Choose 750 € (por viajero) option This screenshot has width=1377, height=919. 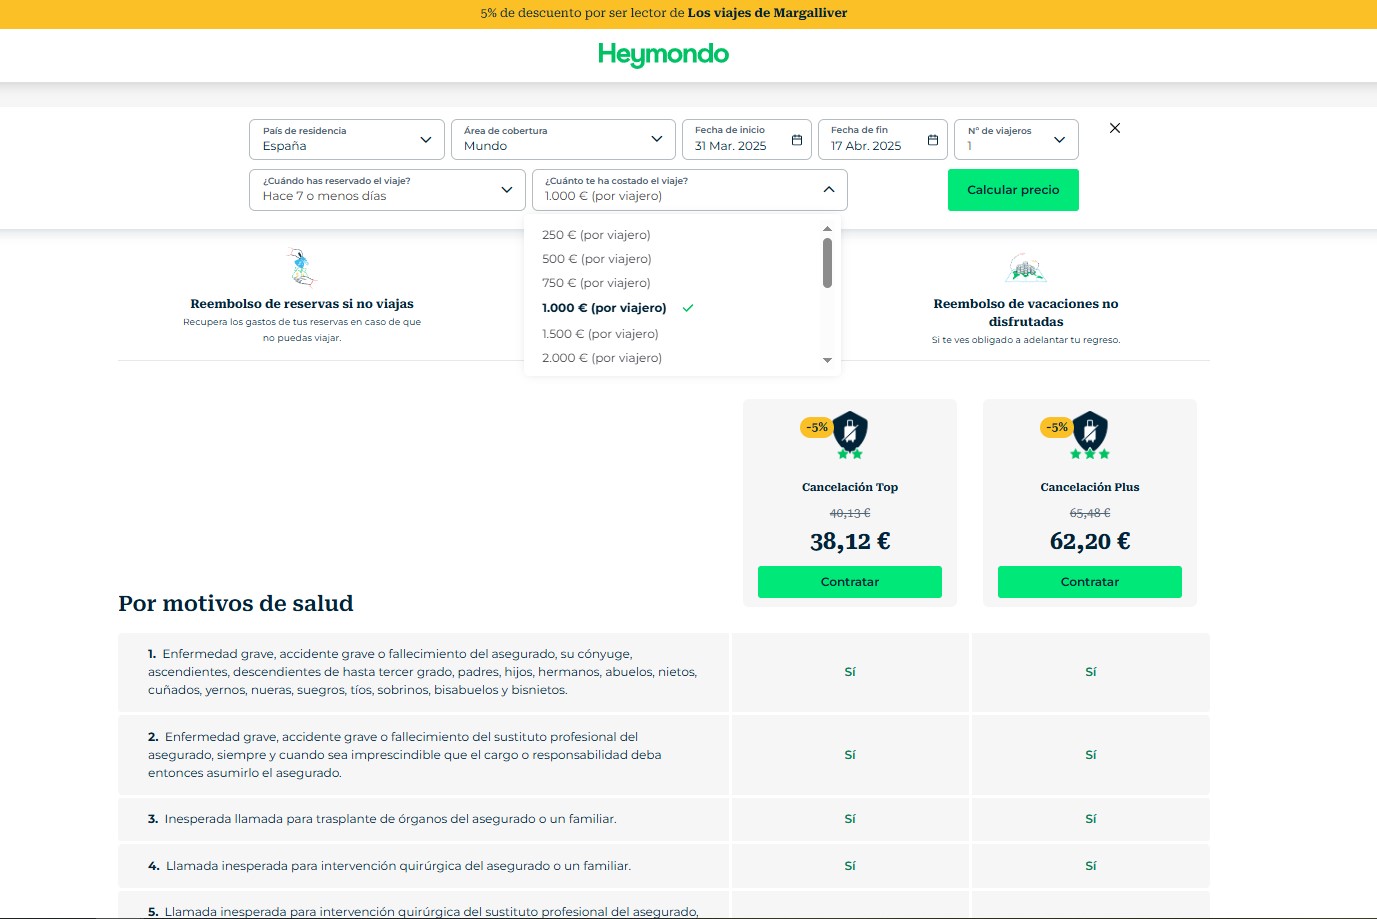(x=596, y=283)
